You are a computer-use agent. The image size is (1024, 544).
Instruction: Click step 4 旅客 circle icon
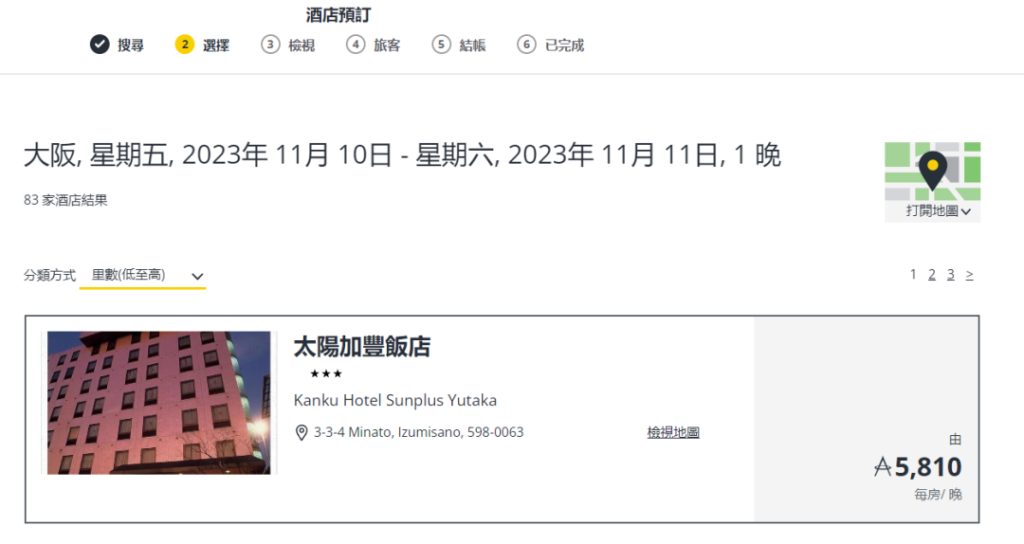pos(355,44)
